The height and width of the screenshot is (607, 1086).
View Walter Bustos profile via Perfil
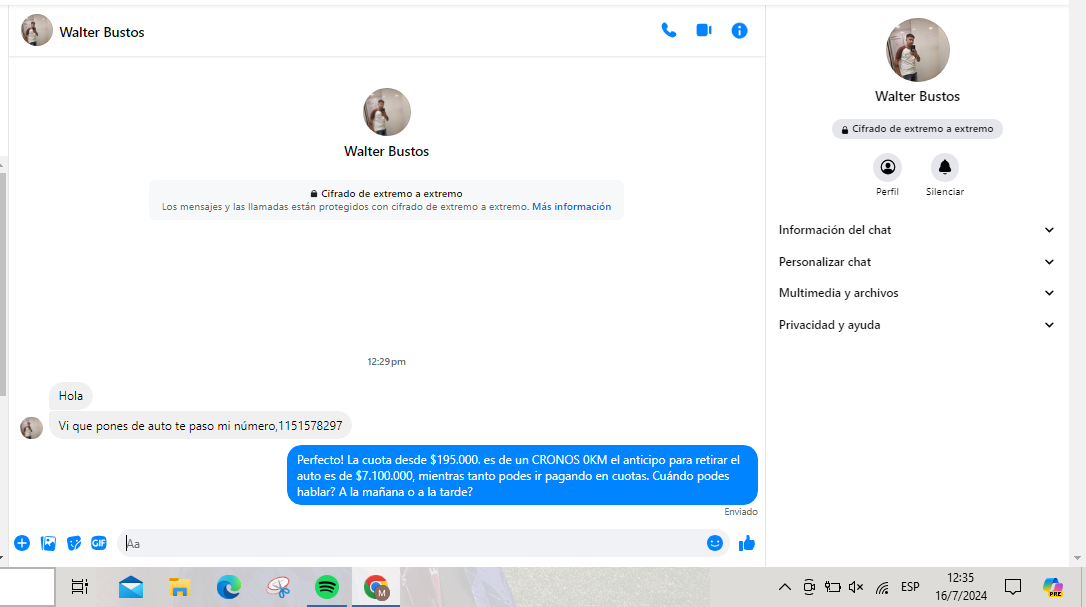[x=887, y=168]
